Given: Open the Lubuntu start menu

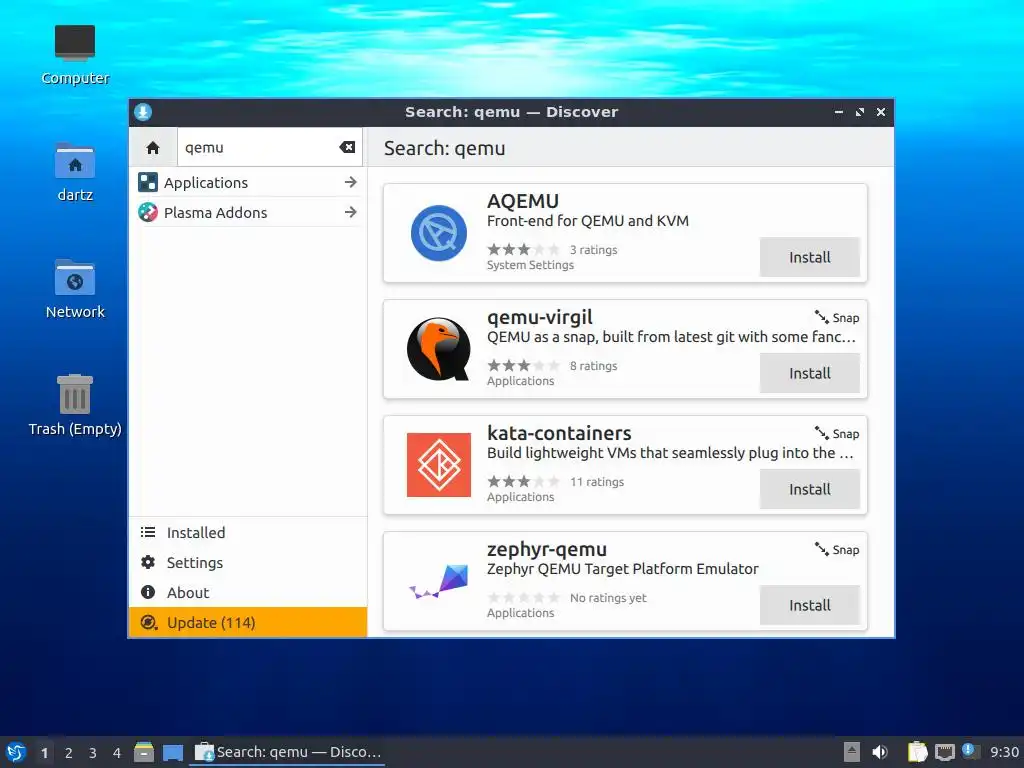Looking at the screenshot, I should point(16,752).
